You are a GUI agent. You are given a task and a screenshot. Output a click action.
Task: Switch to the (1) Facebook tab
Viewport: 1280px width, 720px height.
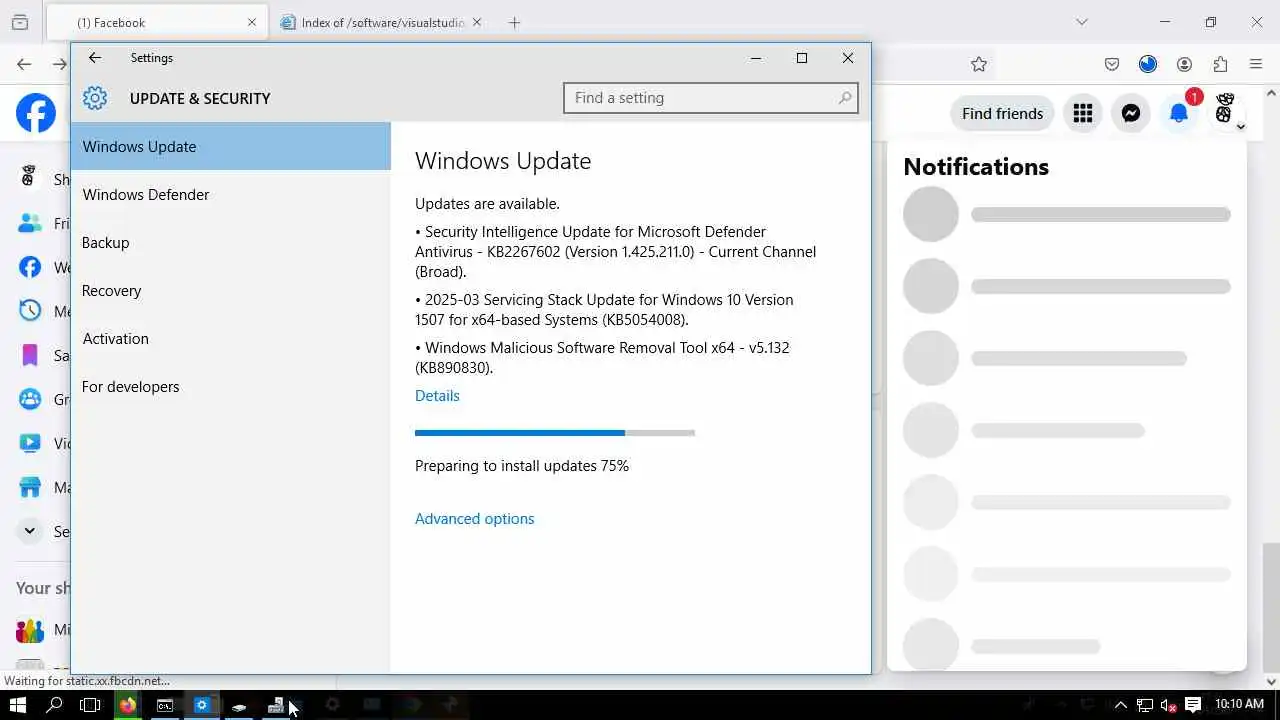tap(157, 22)
